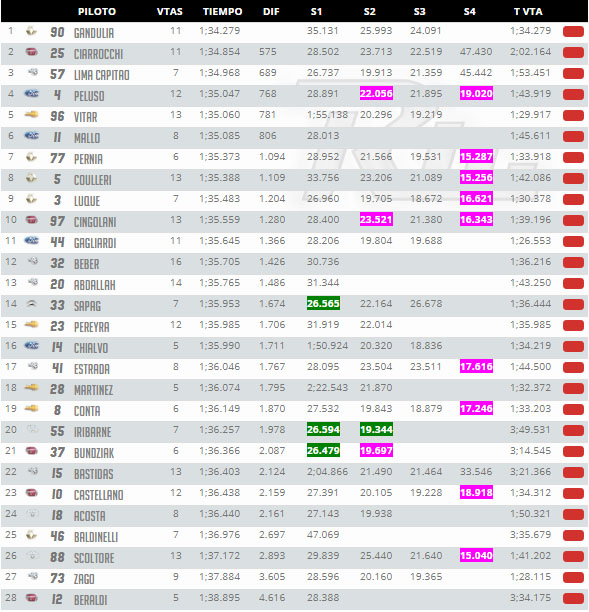Click the Ford logo beside Chialvo
This screenshot has width=589, height=612.
31,345
